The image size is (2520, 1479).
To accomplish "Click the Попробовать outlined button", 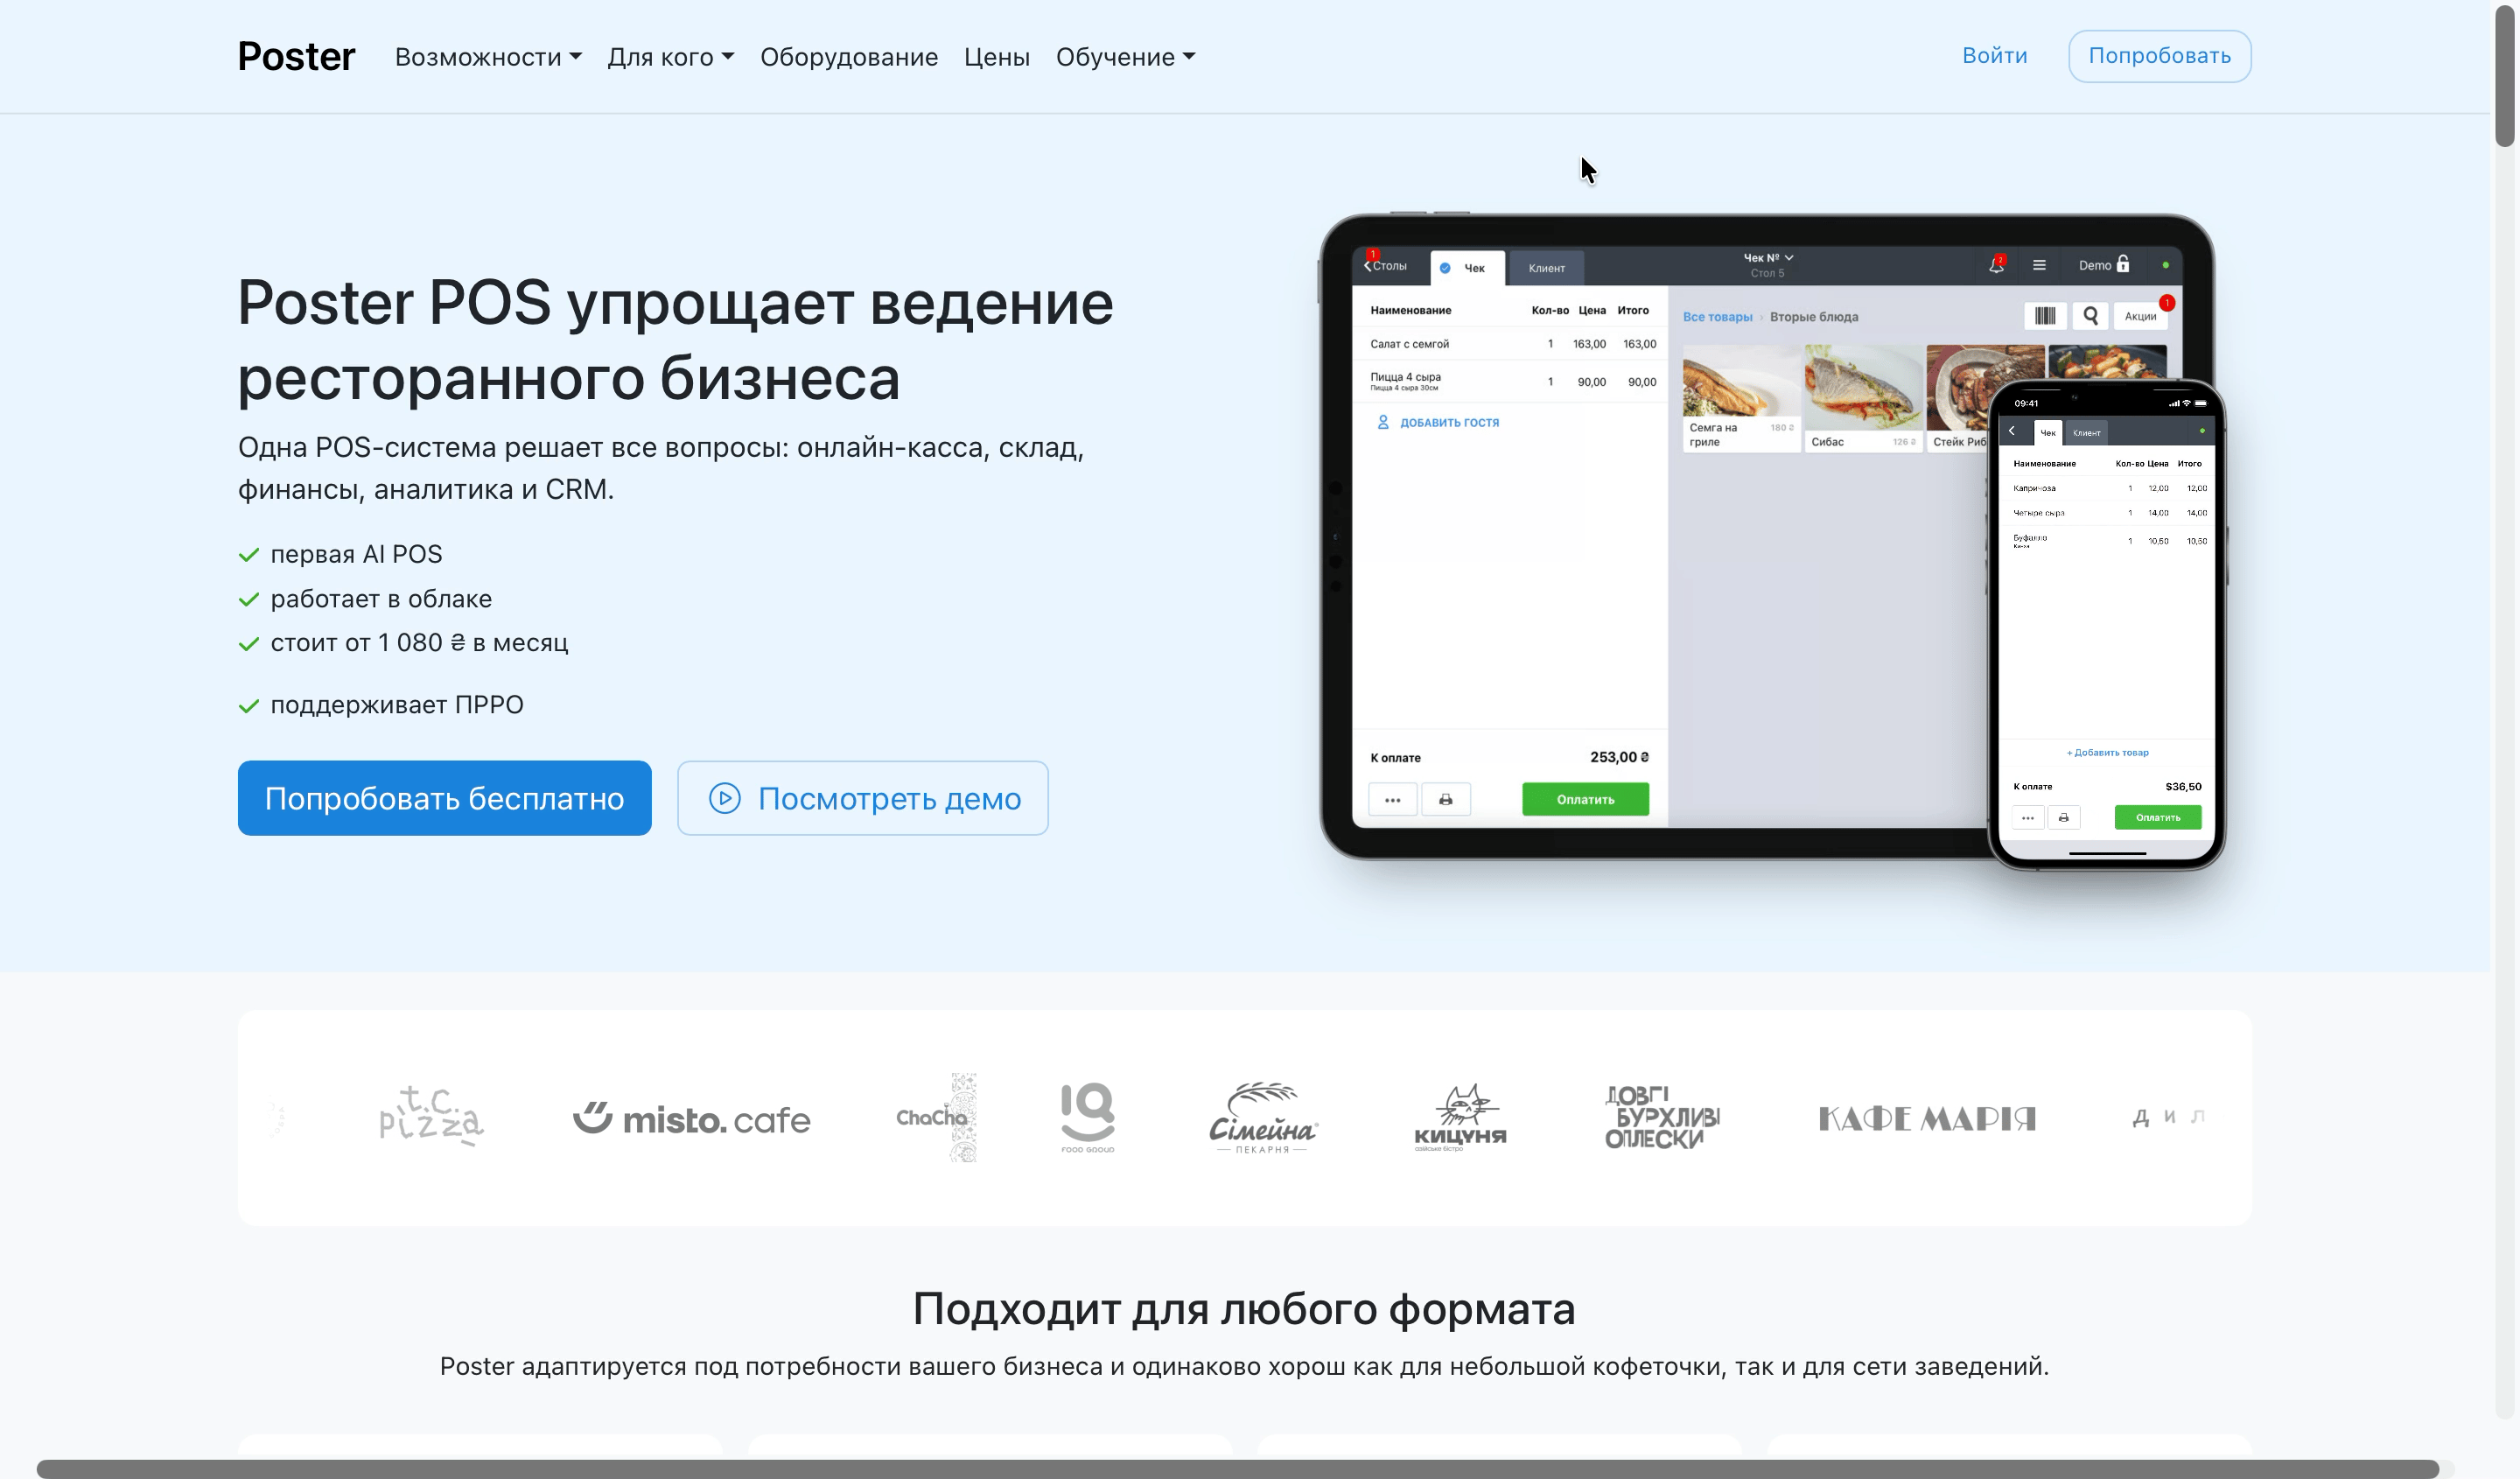I will 2159,56.
